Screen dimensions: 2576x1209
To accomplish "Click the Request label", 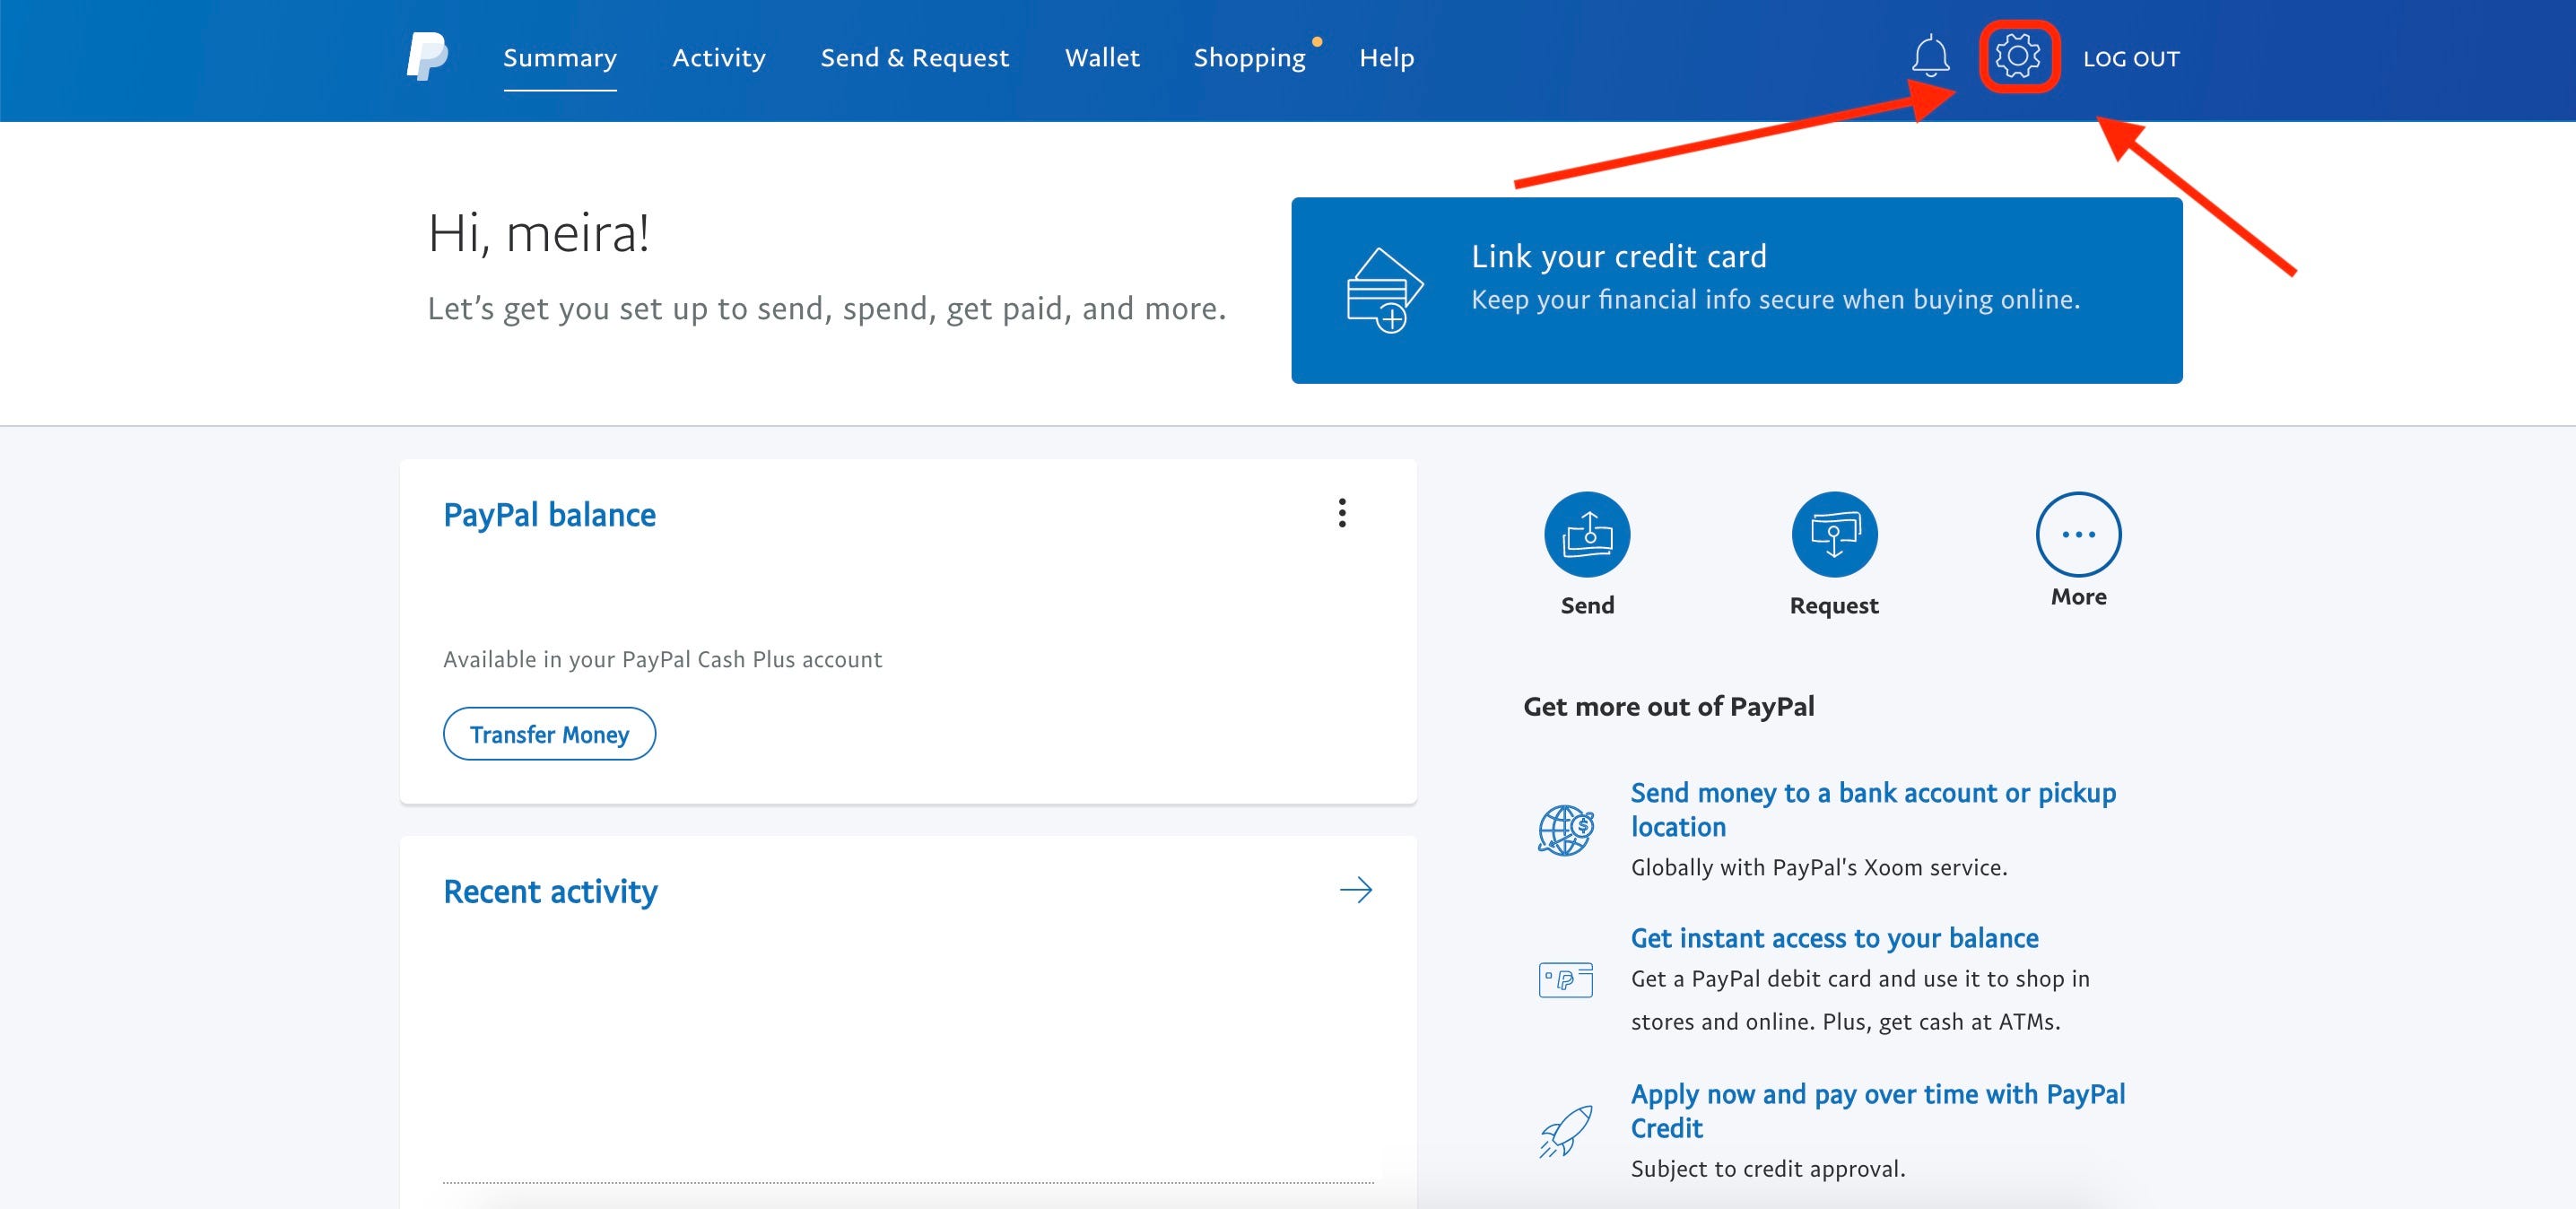I will (x=1834, y=606).
